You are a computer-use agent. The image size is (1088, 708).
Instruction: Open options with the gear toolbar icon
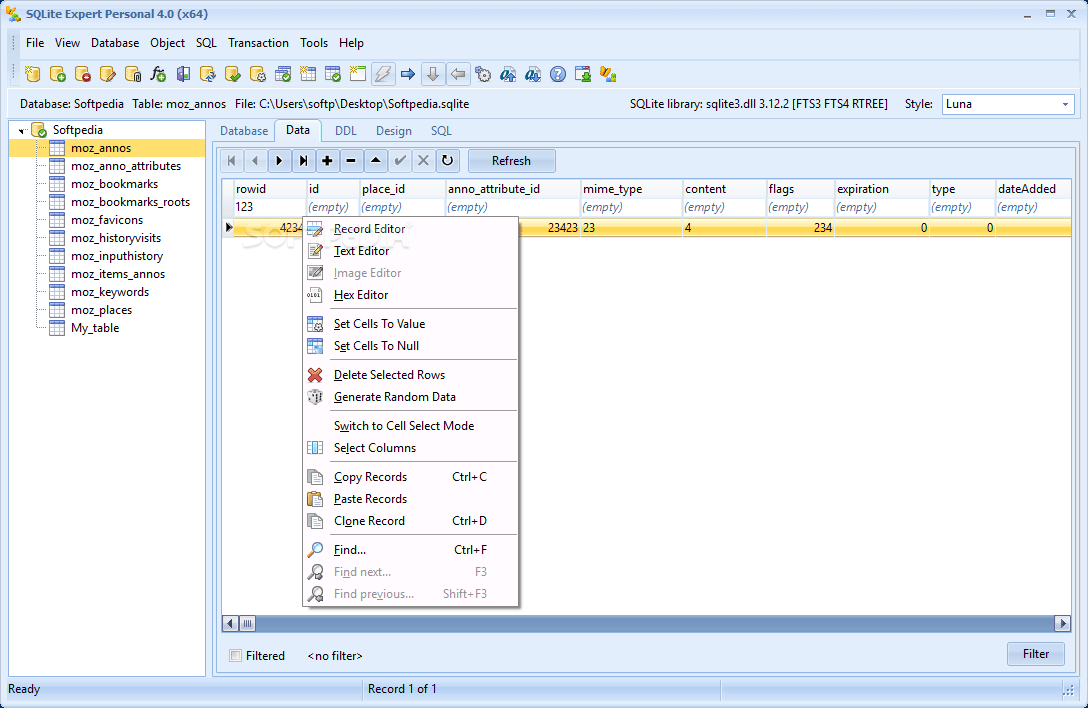pyautogui.click(x=483, y=74)
